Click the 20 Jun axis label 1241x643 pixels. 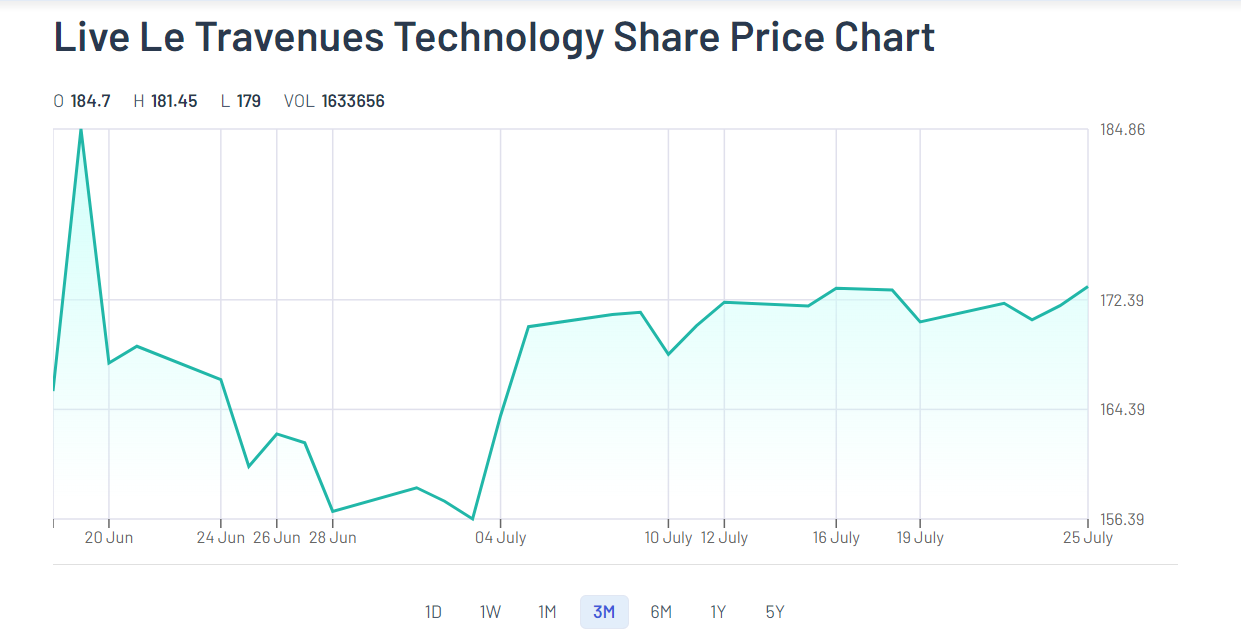tap(109, 538)
